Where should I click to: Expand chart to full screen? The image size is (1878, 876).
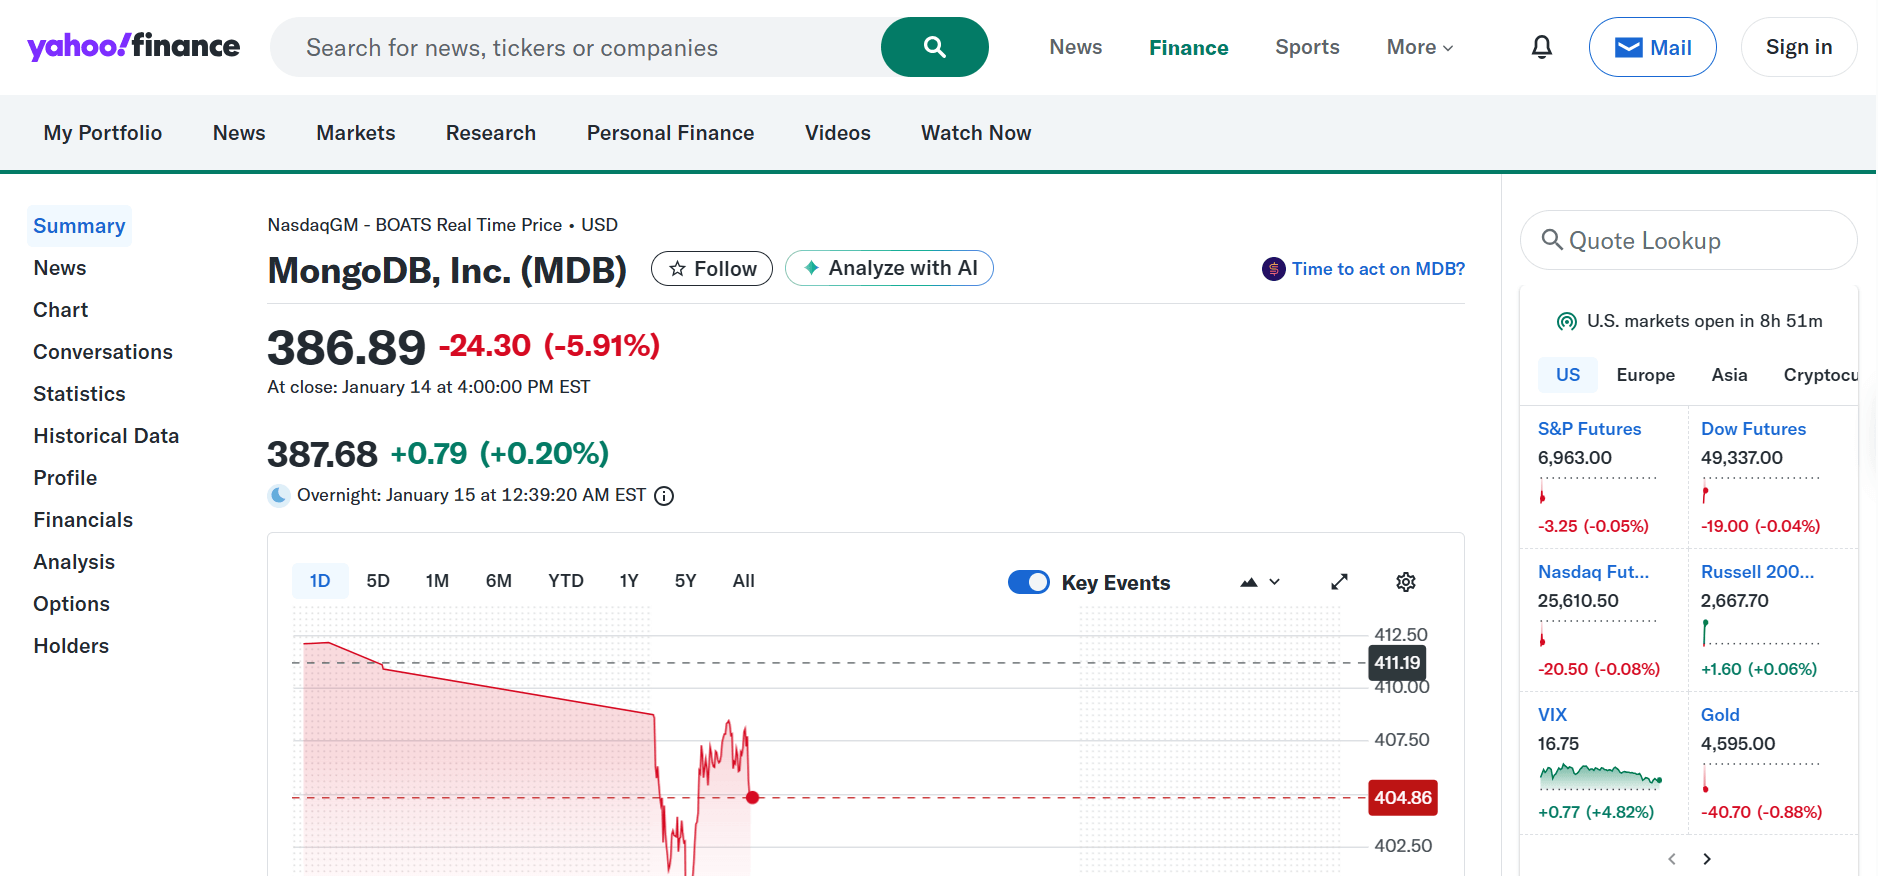point(1339,582)
